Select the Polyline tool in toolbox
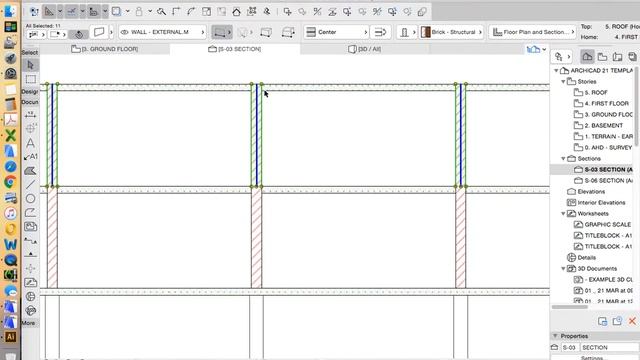This screenshot has width=640, height=360. [x=31, y=213]
